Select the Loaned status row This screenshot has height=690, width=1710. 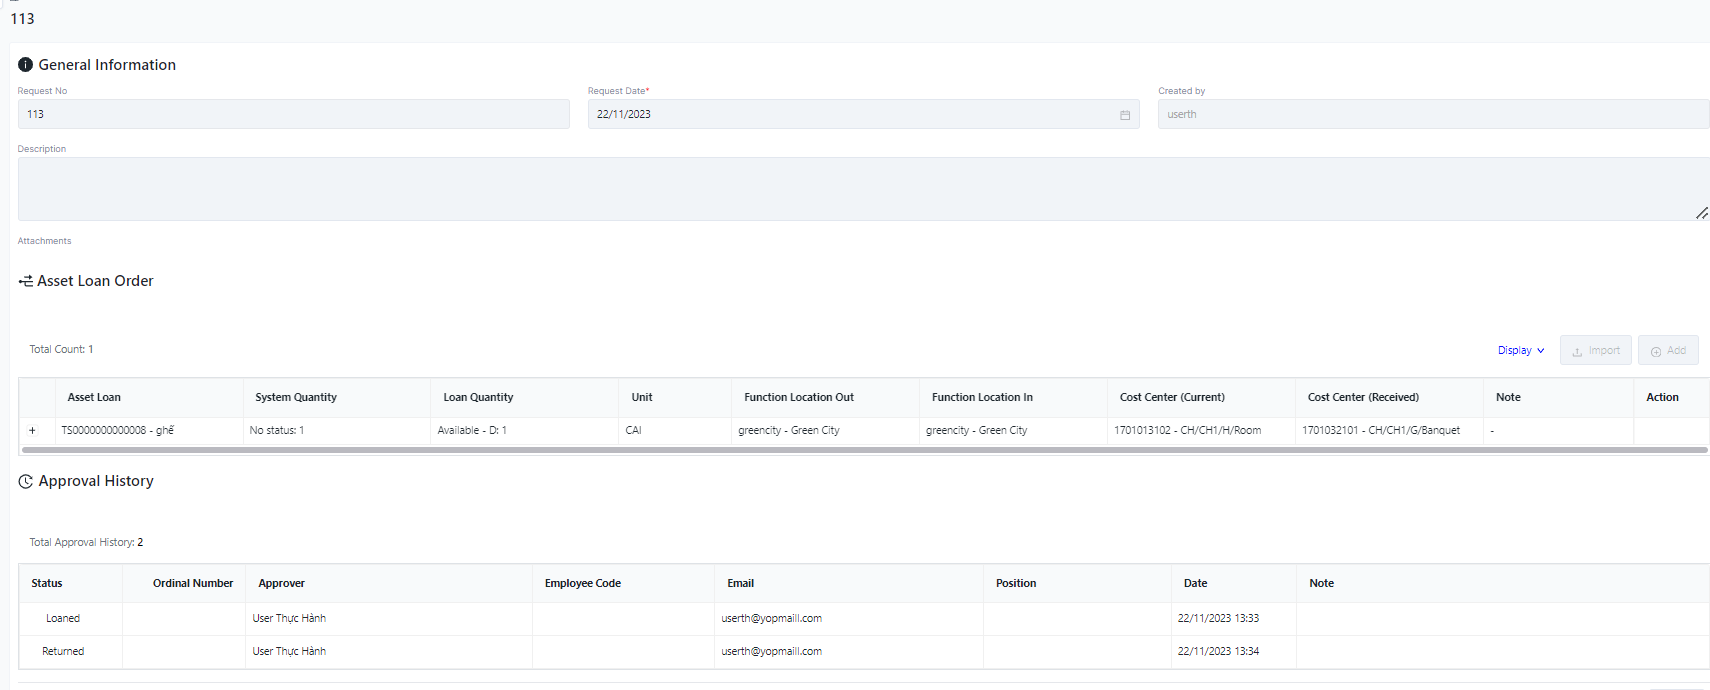[63, 618]
